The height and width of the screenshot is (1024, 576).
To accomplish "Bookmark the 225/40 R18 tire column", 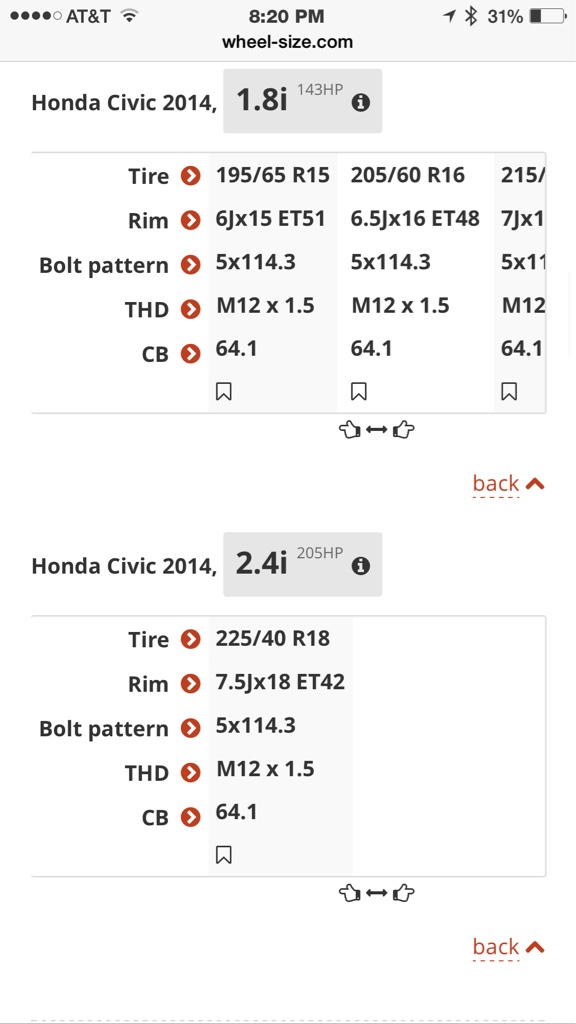I will (x=223, y=855).
